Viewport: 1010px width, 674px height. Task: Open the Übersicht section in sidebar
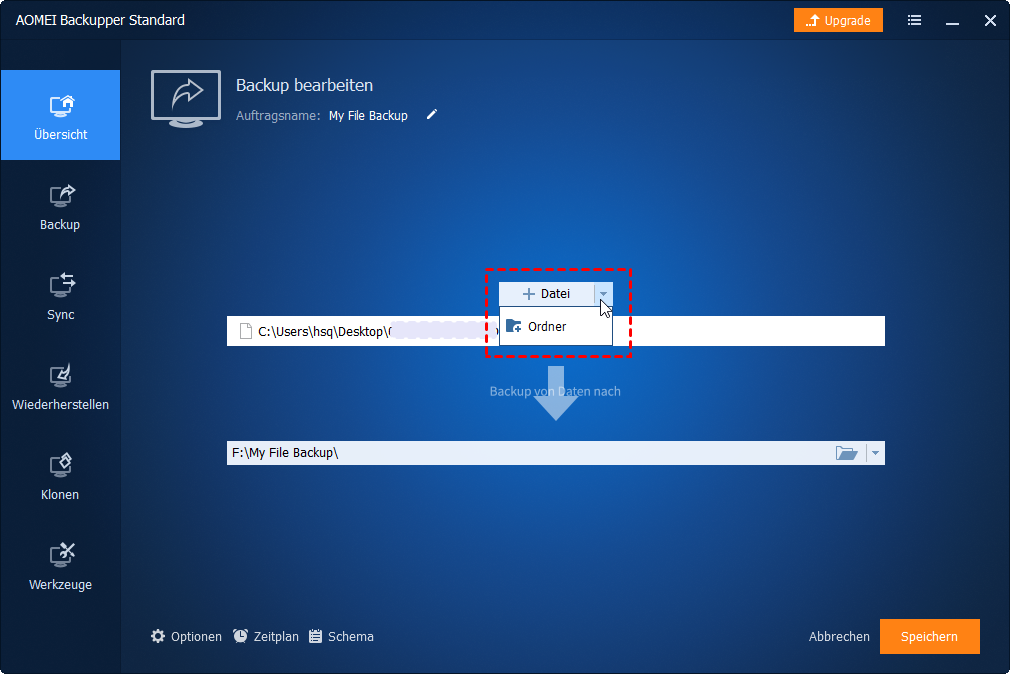[61, 115]
